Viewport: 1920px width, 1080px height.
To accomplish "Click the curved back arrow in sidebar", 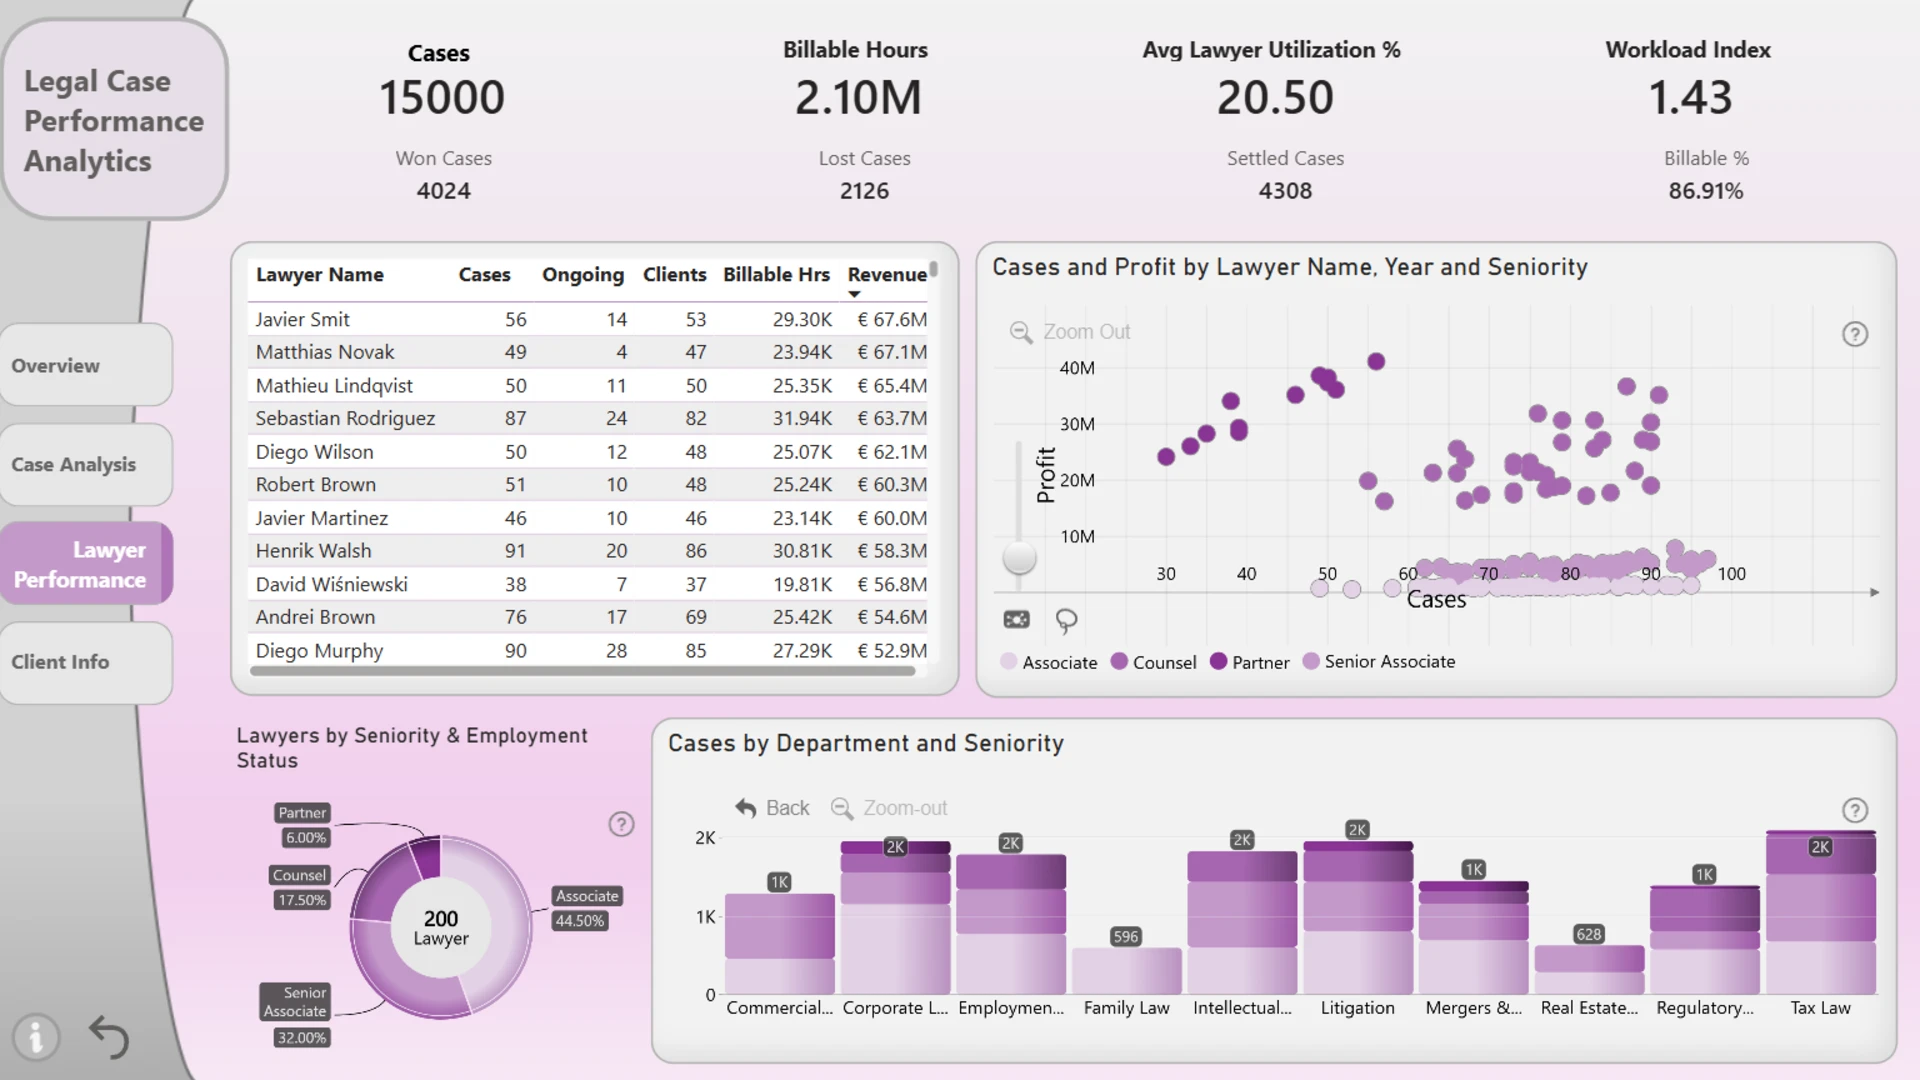I will click(x=109, y=1037).
